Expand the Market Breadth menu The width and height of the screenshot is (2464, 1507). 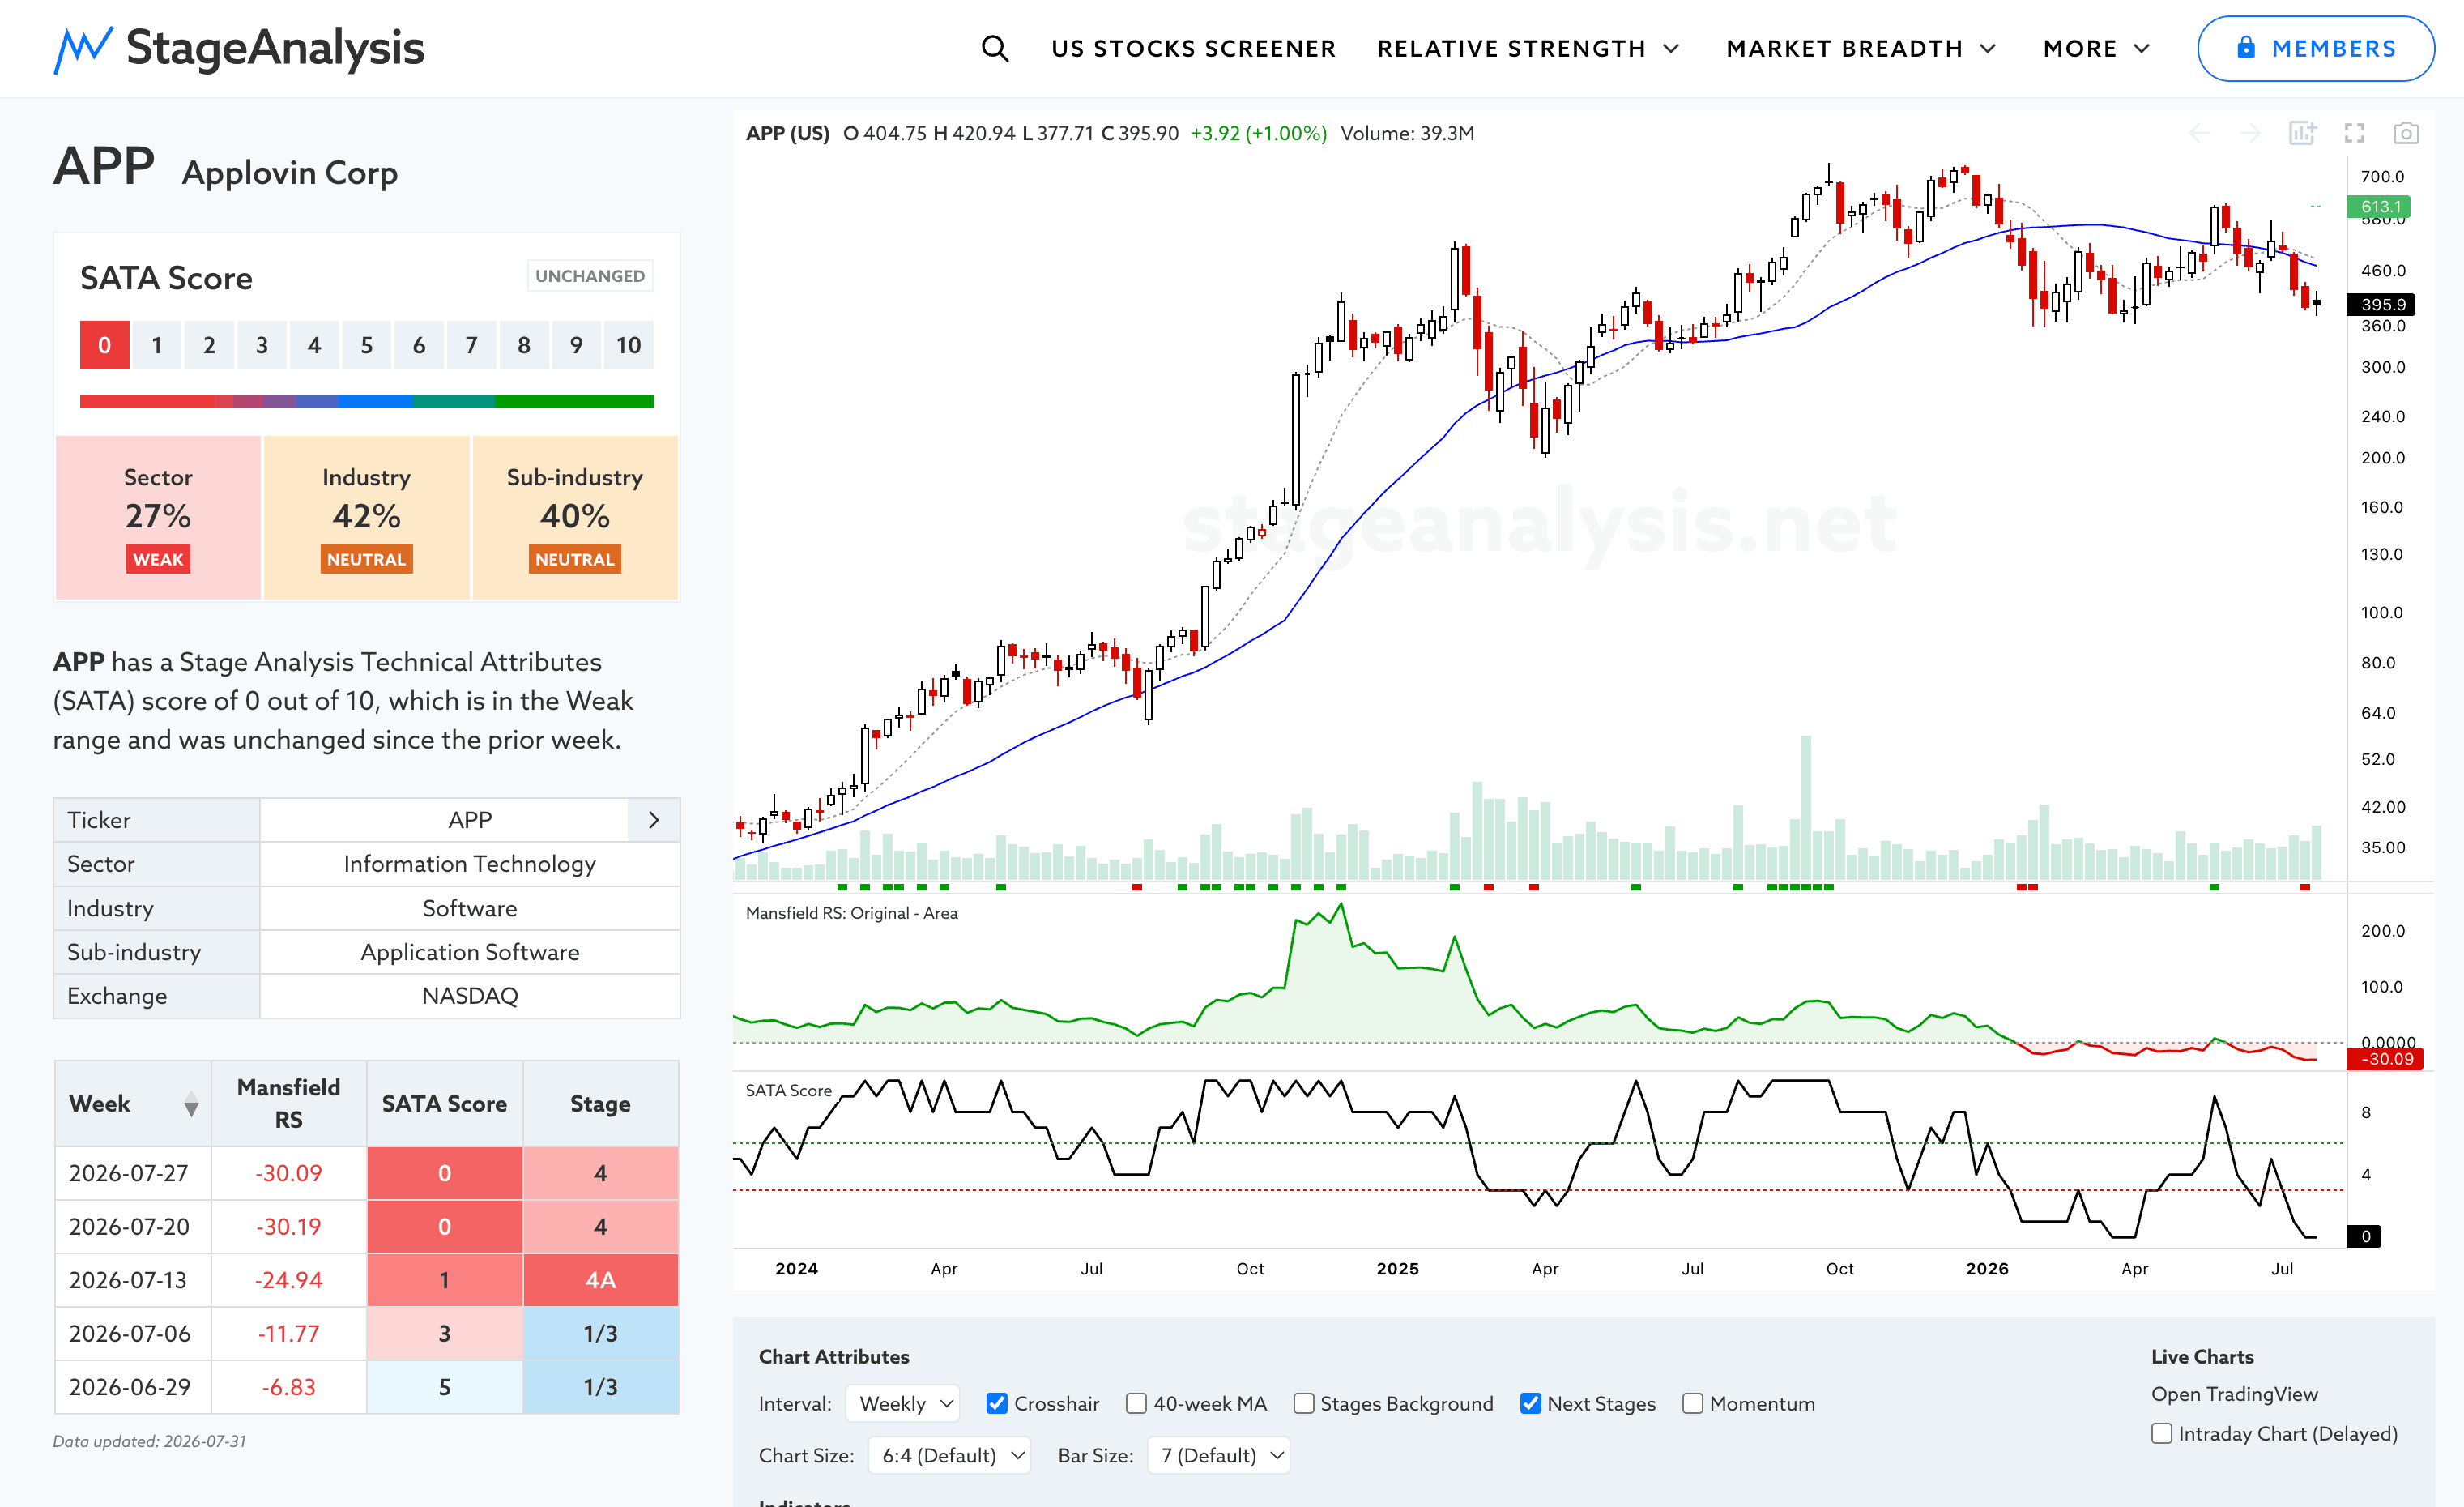click(x=1861, y=48)
